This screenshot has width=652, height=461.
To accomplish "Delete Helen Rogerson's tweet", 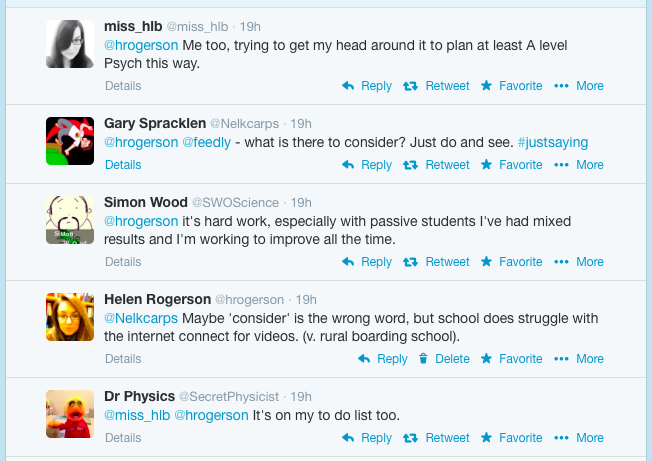I will tap(443, 359).
